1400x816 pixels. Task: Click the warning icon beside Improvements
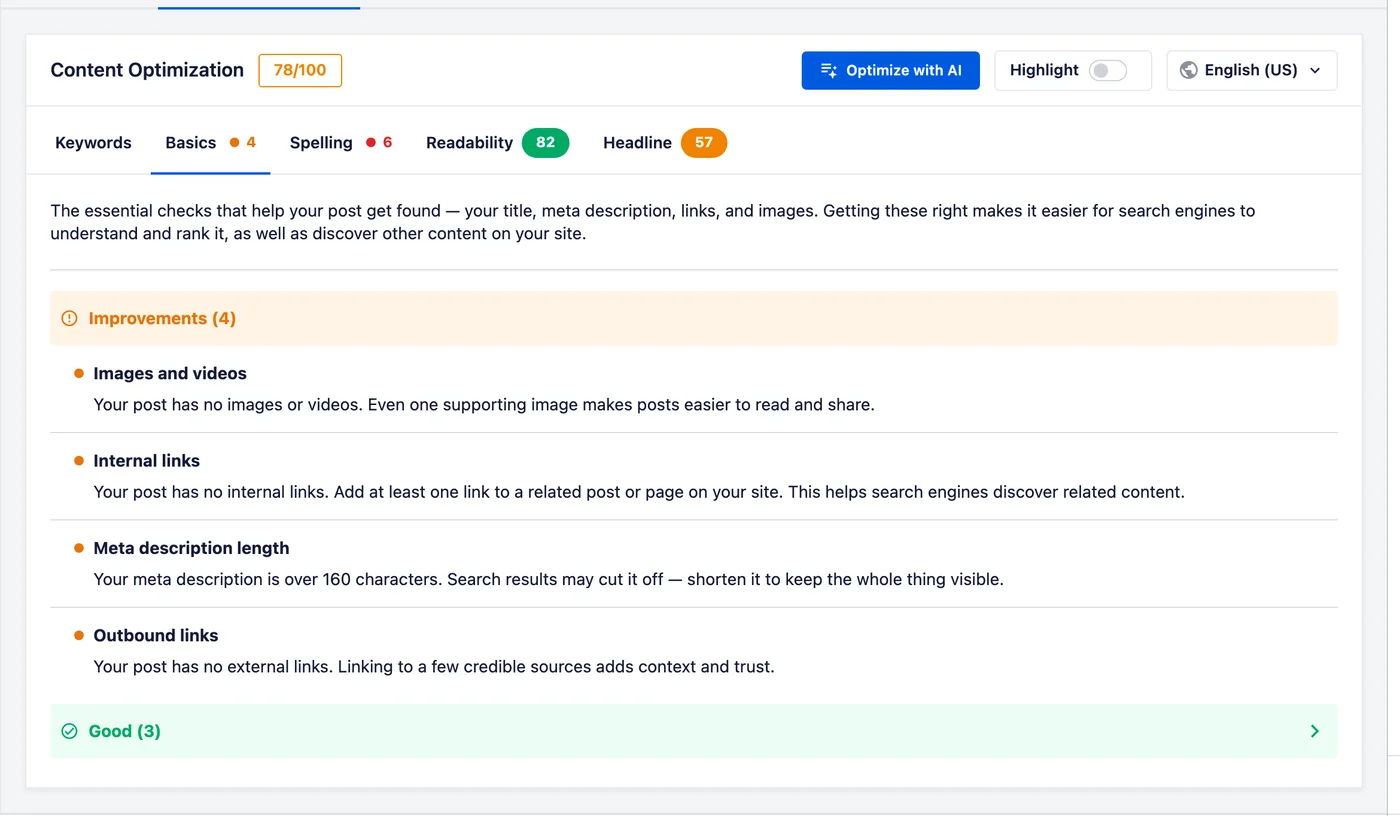coord(69,319)
